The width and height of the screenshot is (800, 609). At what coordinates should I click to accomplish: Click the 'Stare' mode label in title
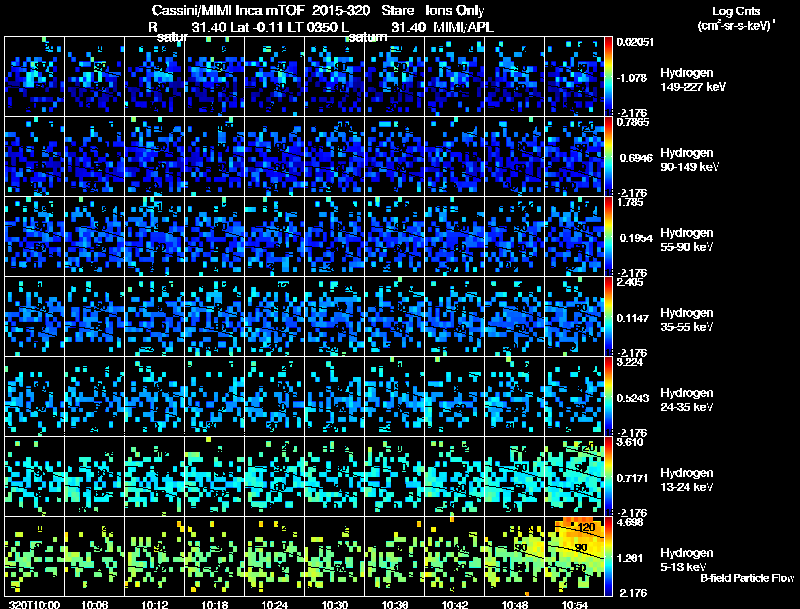click(398, 11)
